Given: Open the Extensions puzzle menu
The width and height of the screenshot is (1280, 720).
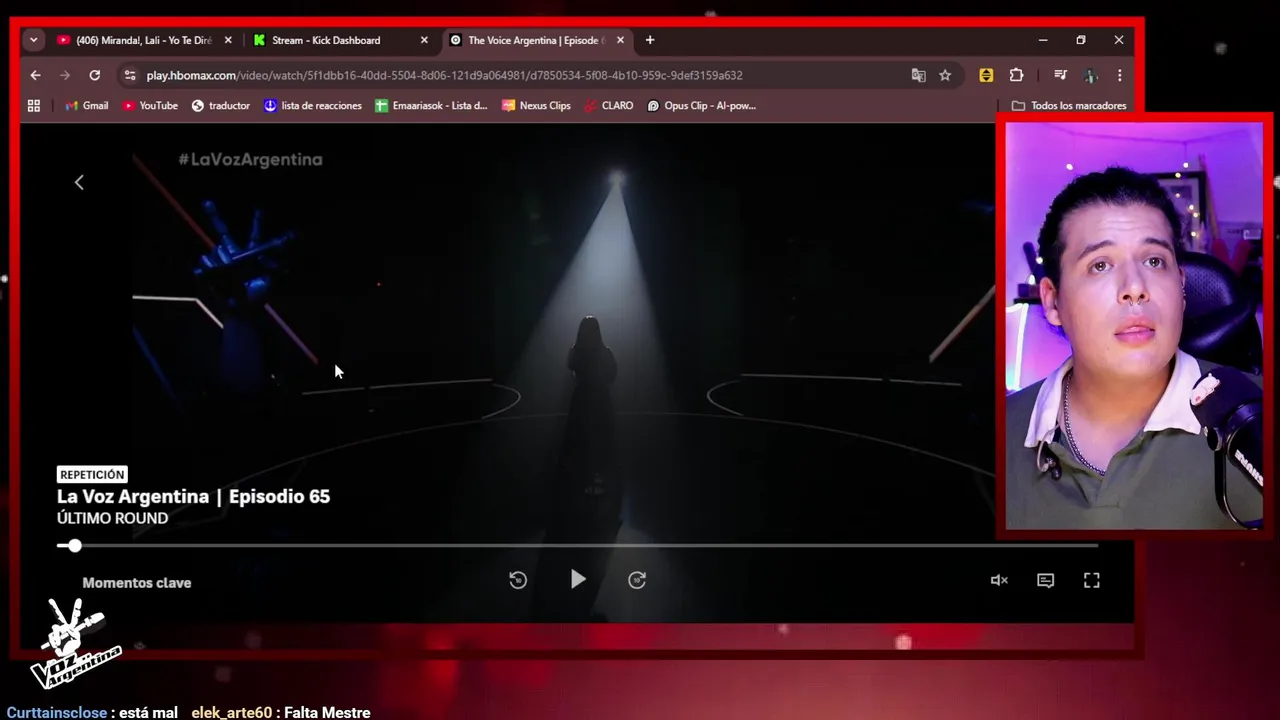Looking at the screenshot, I should (1016, 75).
